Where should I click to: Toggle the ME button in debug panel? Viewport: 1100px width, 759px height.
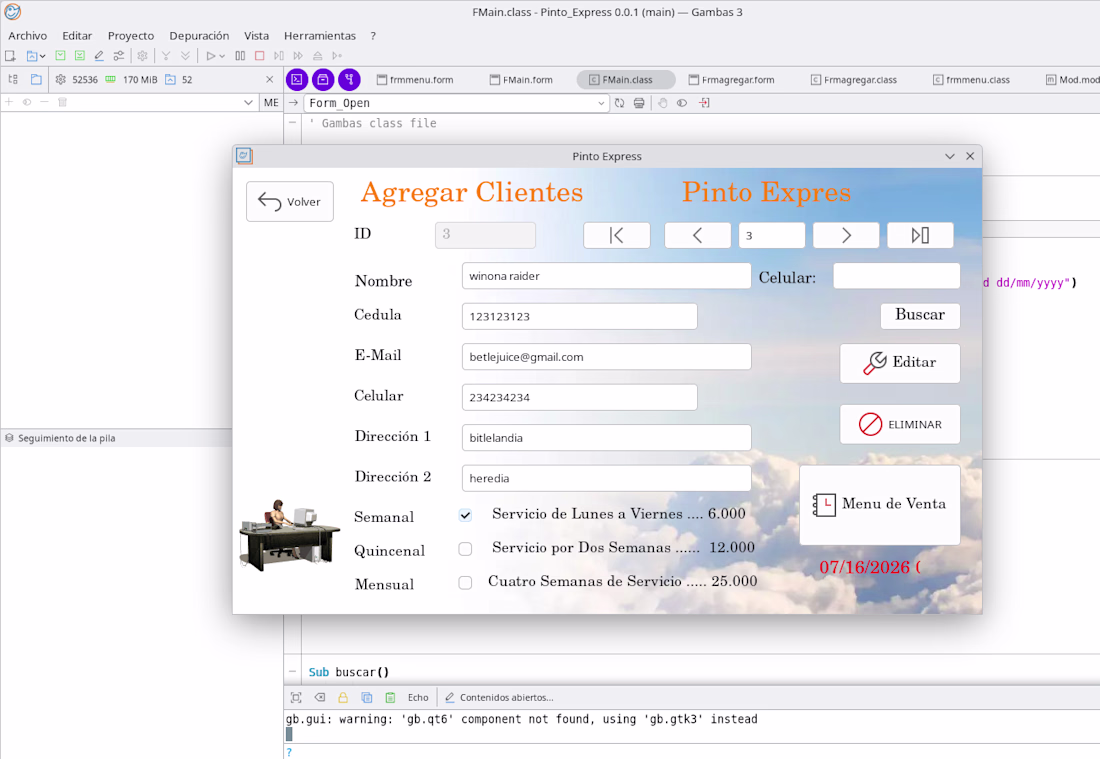[271, 102]
